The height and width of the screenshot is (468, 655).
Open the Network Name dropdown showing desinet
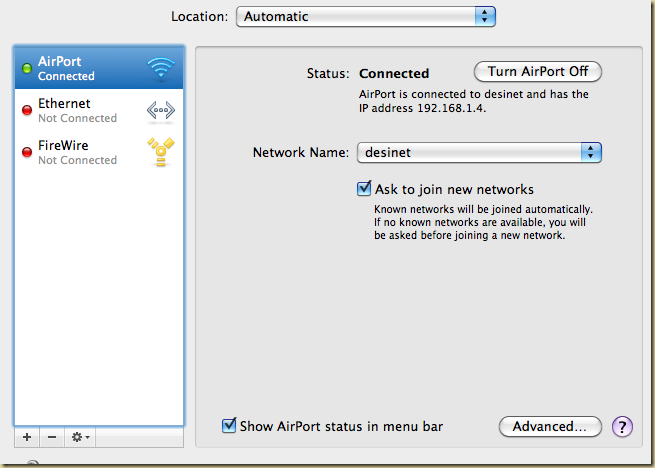pyautogui.click(x=479, y=153)
